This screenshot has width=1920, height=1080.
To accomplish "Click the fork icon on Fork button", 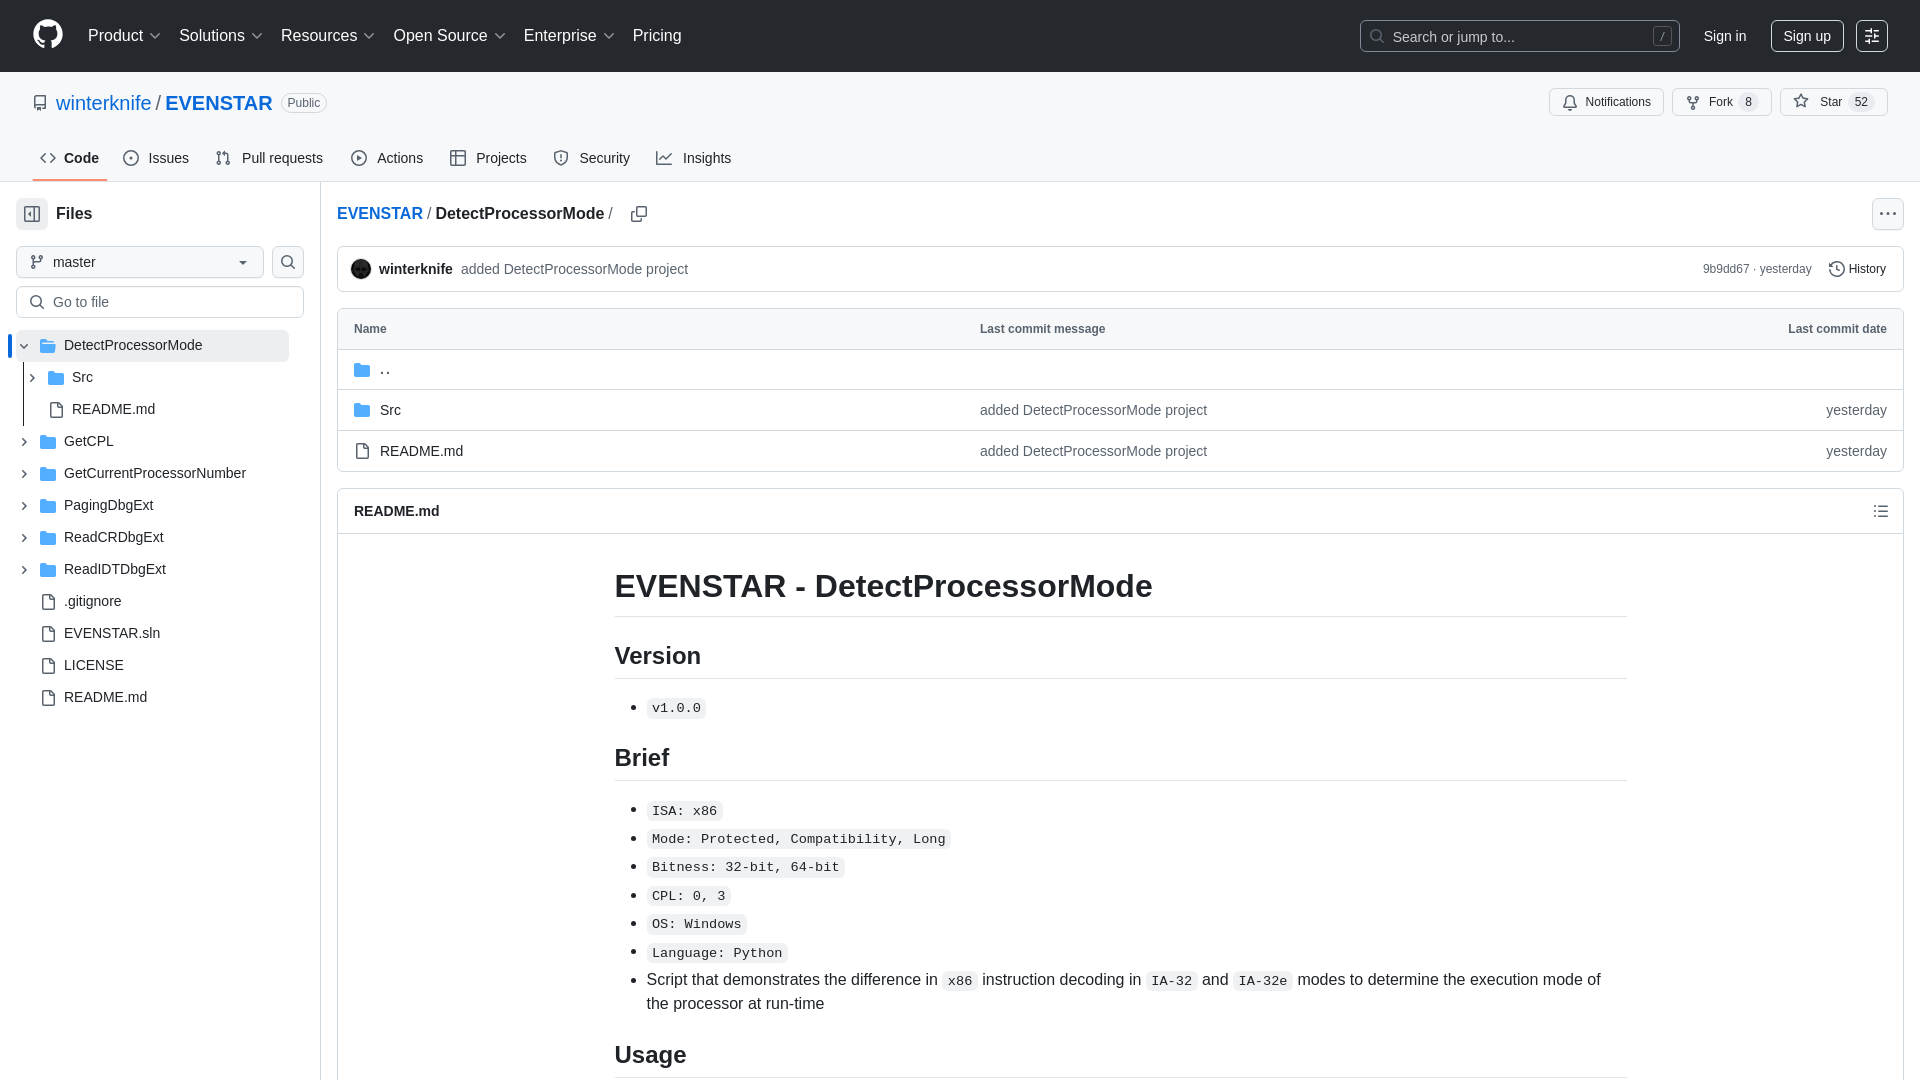I will pyautogui.click(x=1693, y=102).
